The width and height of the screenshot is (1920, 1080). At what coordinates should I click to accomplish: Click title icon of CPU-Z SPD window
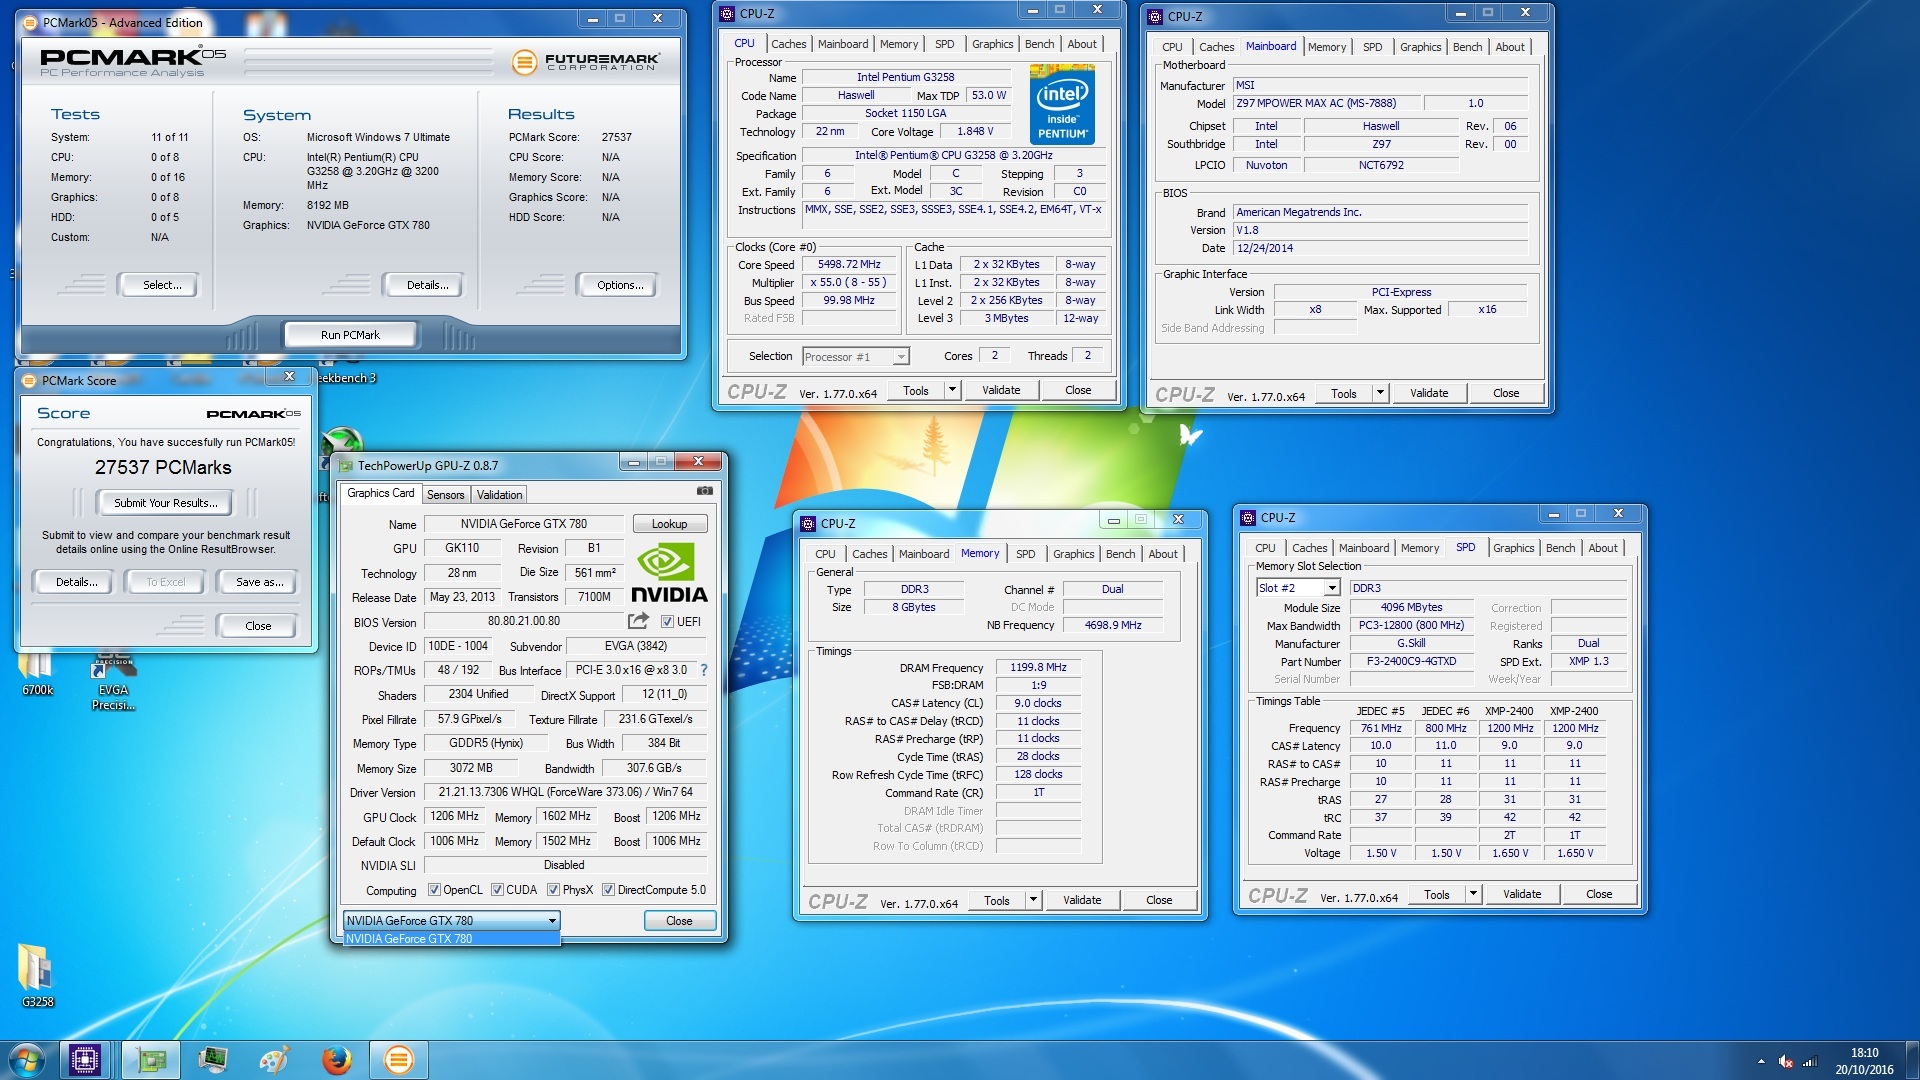1248,517
